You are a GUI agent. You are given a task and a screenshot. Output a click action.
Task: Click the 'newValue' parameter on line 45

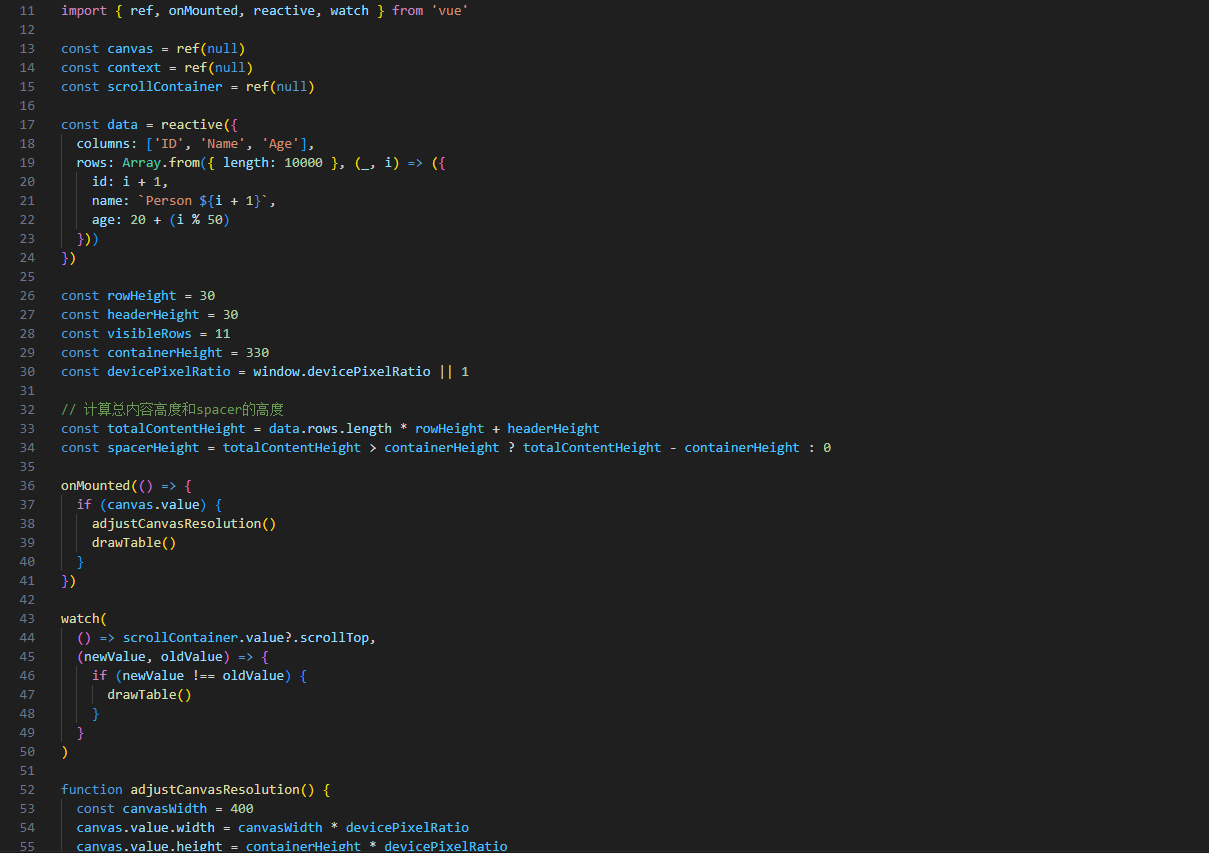coord(115,656)
